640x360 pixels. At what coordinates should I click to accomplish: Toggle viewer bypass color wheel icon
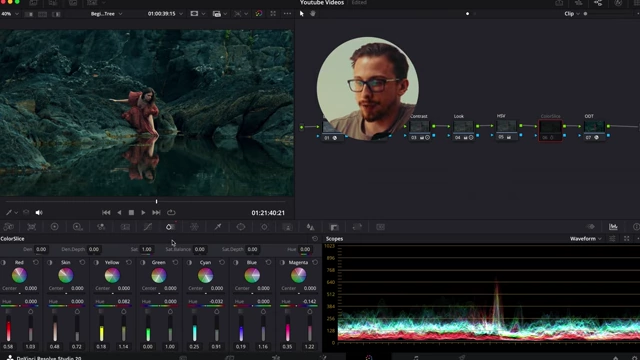tap(259, 13)
